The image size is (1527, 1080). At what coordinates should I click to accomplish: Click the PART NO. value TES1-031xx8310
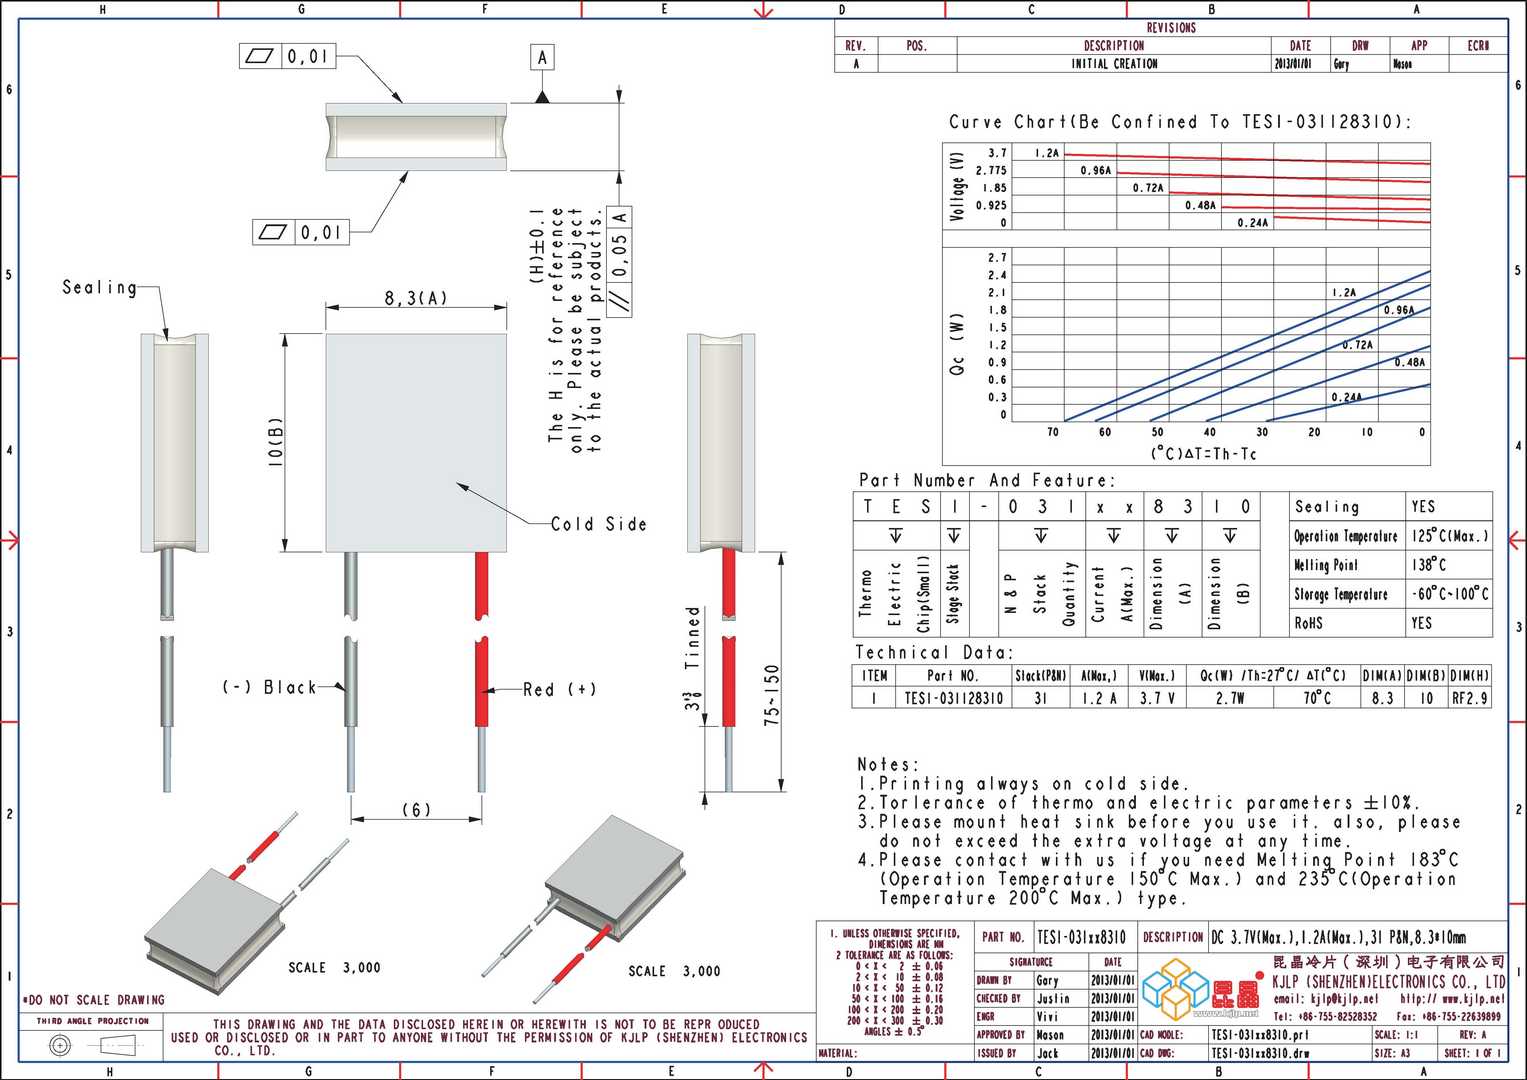1081,937
